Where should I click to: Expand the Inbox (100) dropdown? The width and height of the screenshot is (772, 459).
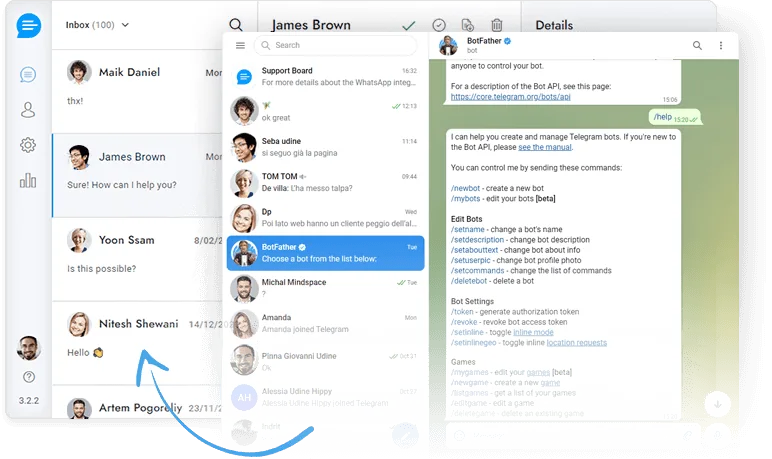(97, 25)
